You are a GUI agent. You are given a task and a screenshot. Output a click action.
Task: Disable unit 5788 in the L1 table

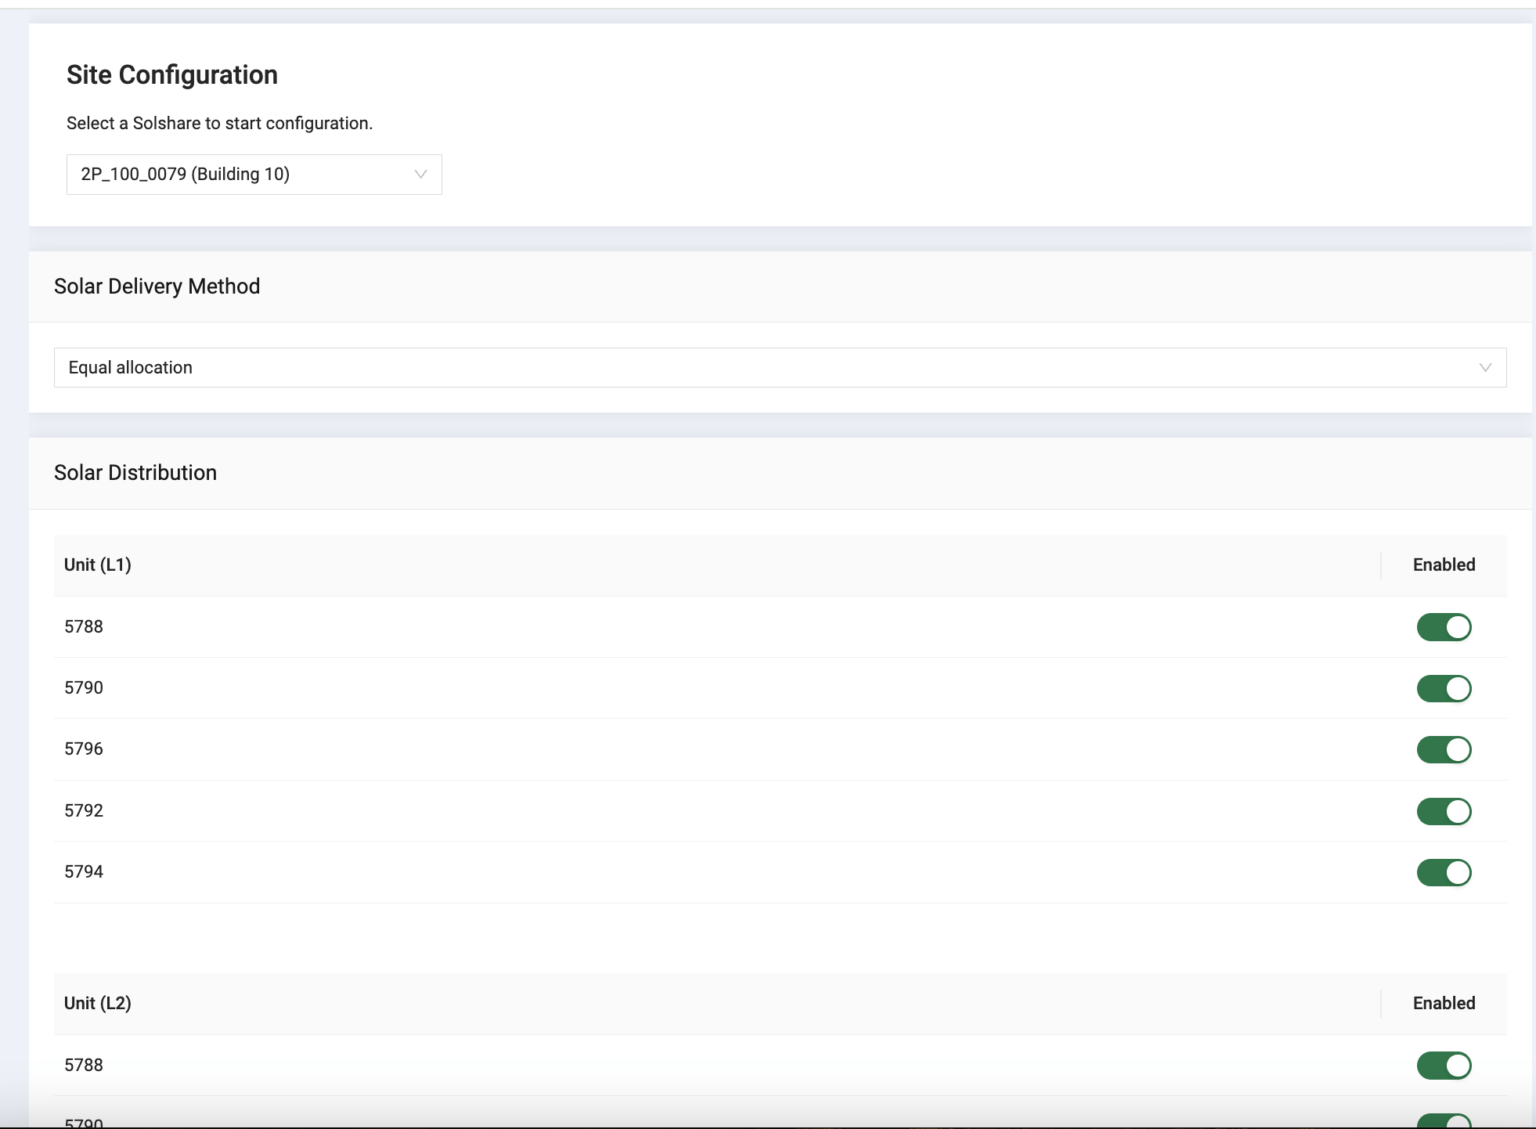pos(1443,627)
